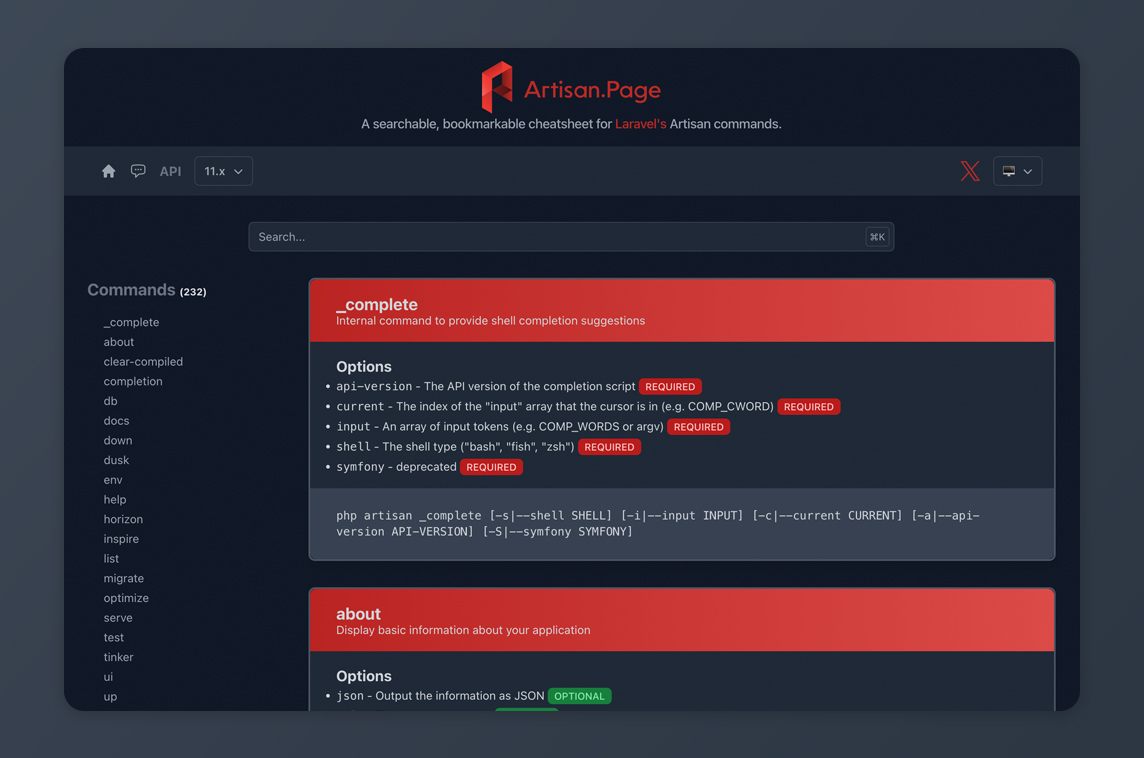Click the home icon in navigation bar
This screenshot has height=758, width=1144.
pos(108,171)
